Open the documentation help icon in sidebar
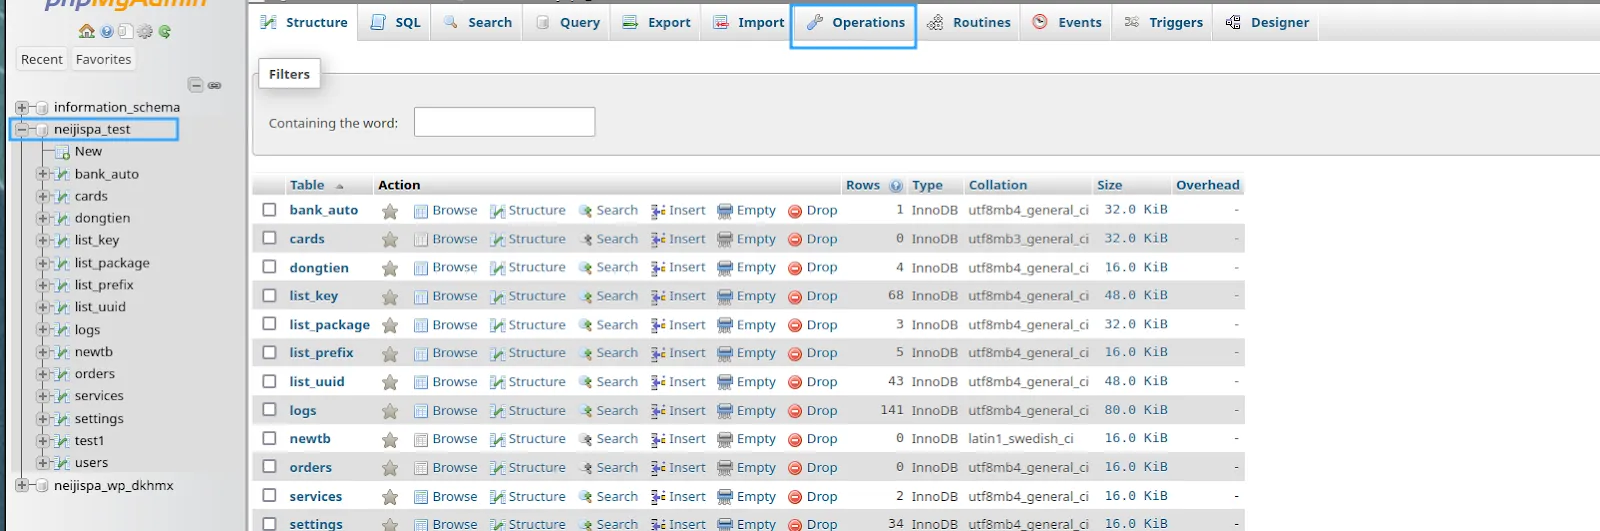 pos(107,31)
